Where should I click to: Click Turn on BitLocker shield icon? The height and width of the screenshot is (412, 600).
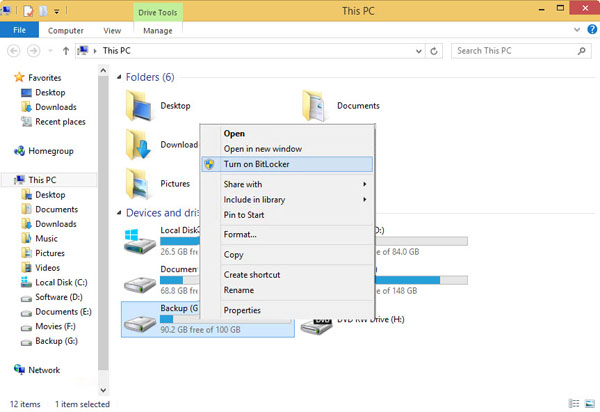(x=209, y=164)
